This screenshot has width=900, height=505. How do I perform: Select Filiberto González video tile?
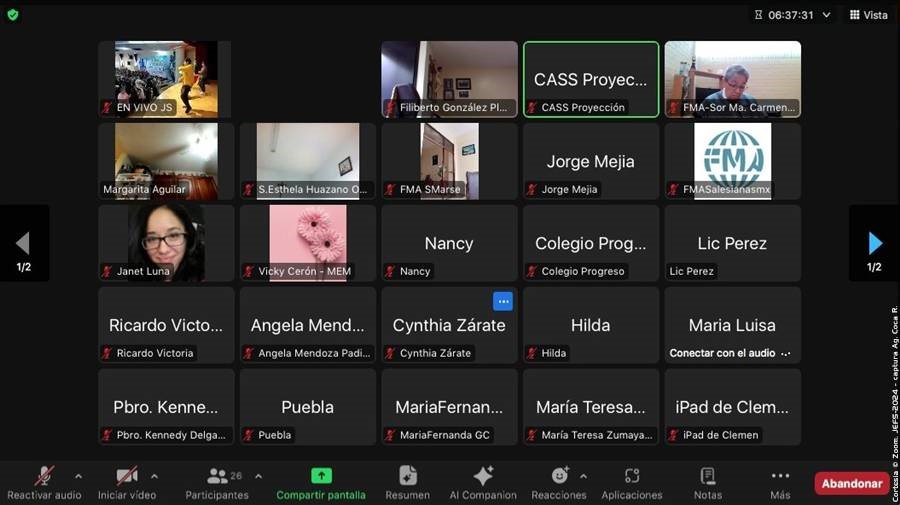(449, 79)
